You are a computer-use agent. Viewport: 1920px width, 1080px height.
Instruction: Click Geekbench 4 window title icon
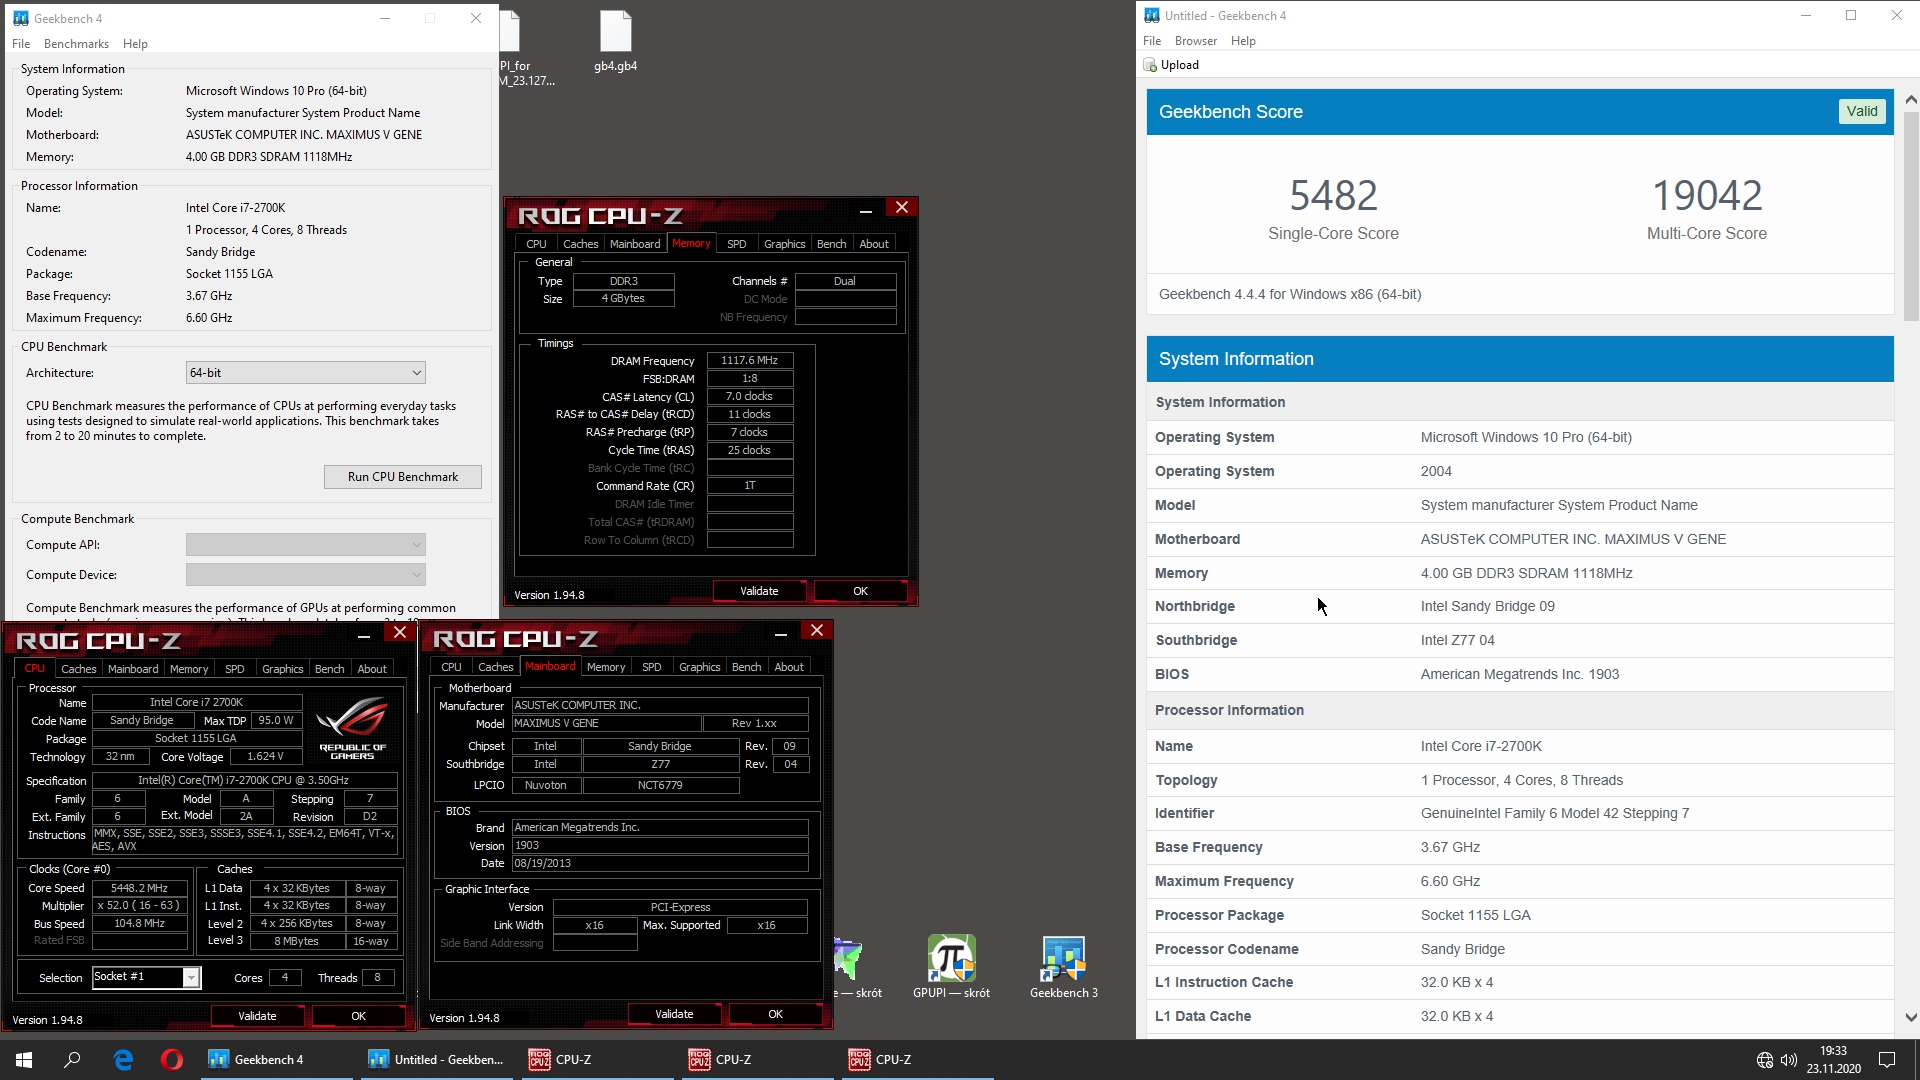(20, 18)
